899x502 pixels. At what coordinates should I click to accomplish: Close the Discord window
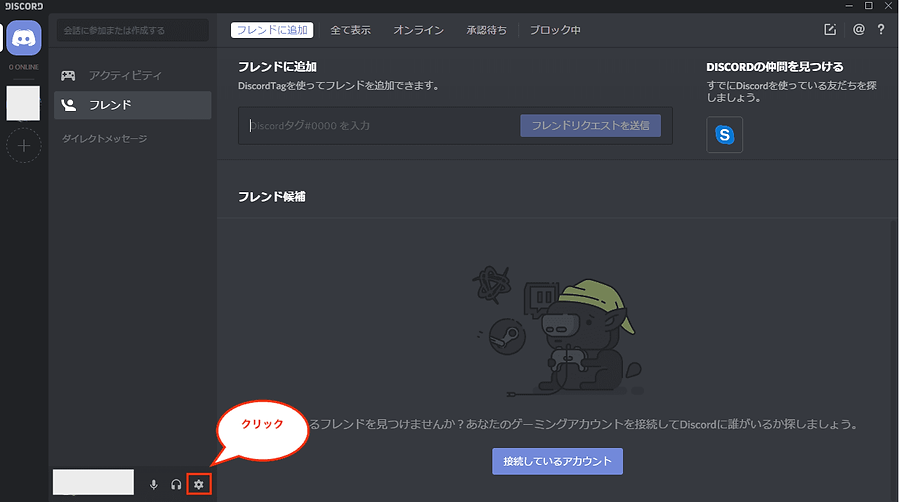(x=888, y=6)
